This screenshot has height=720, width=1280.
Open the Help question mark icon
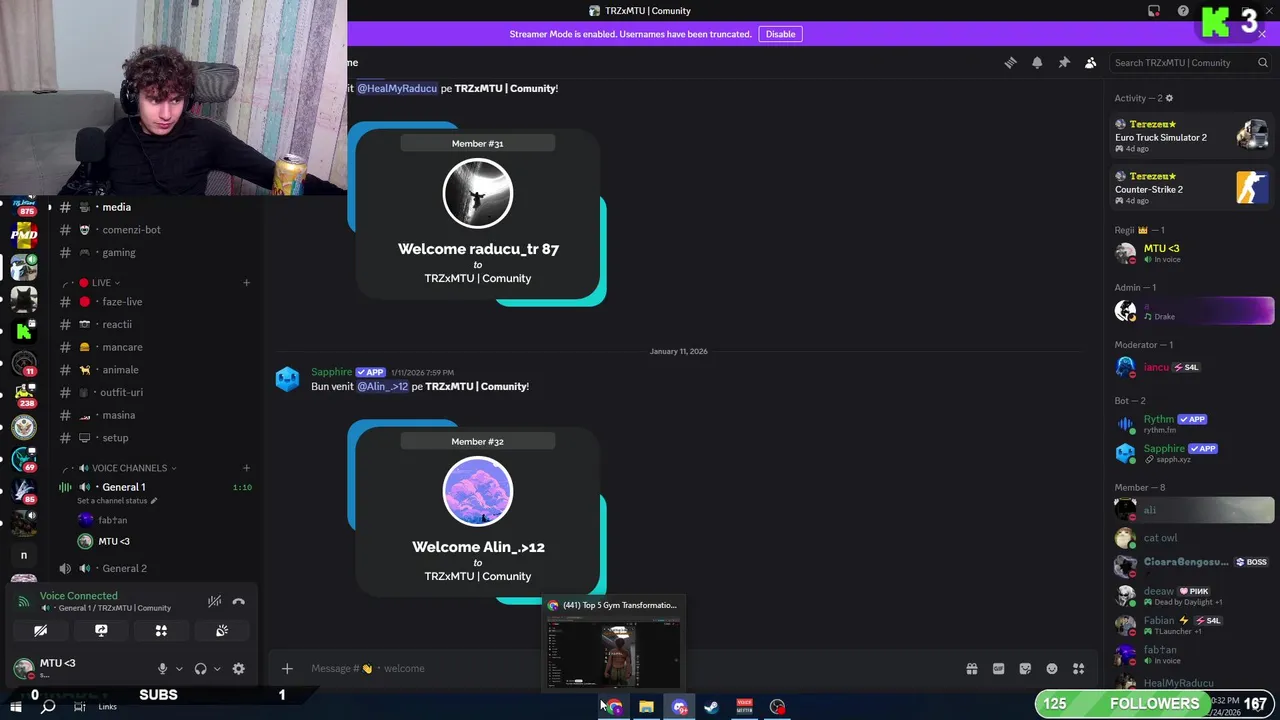(x=1183, y=11)
